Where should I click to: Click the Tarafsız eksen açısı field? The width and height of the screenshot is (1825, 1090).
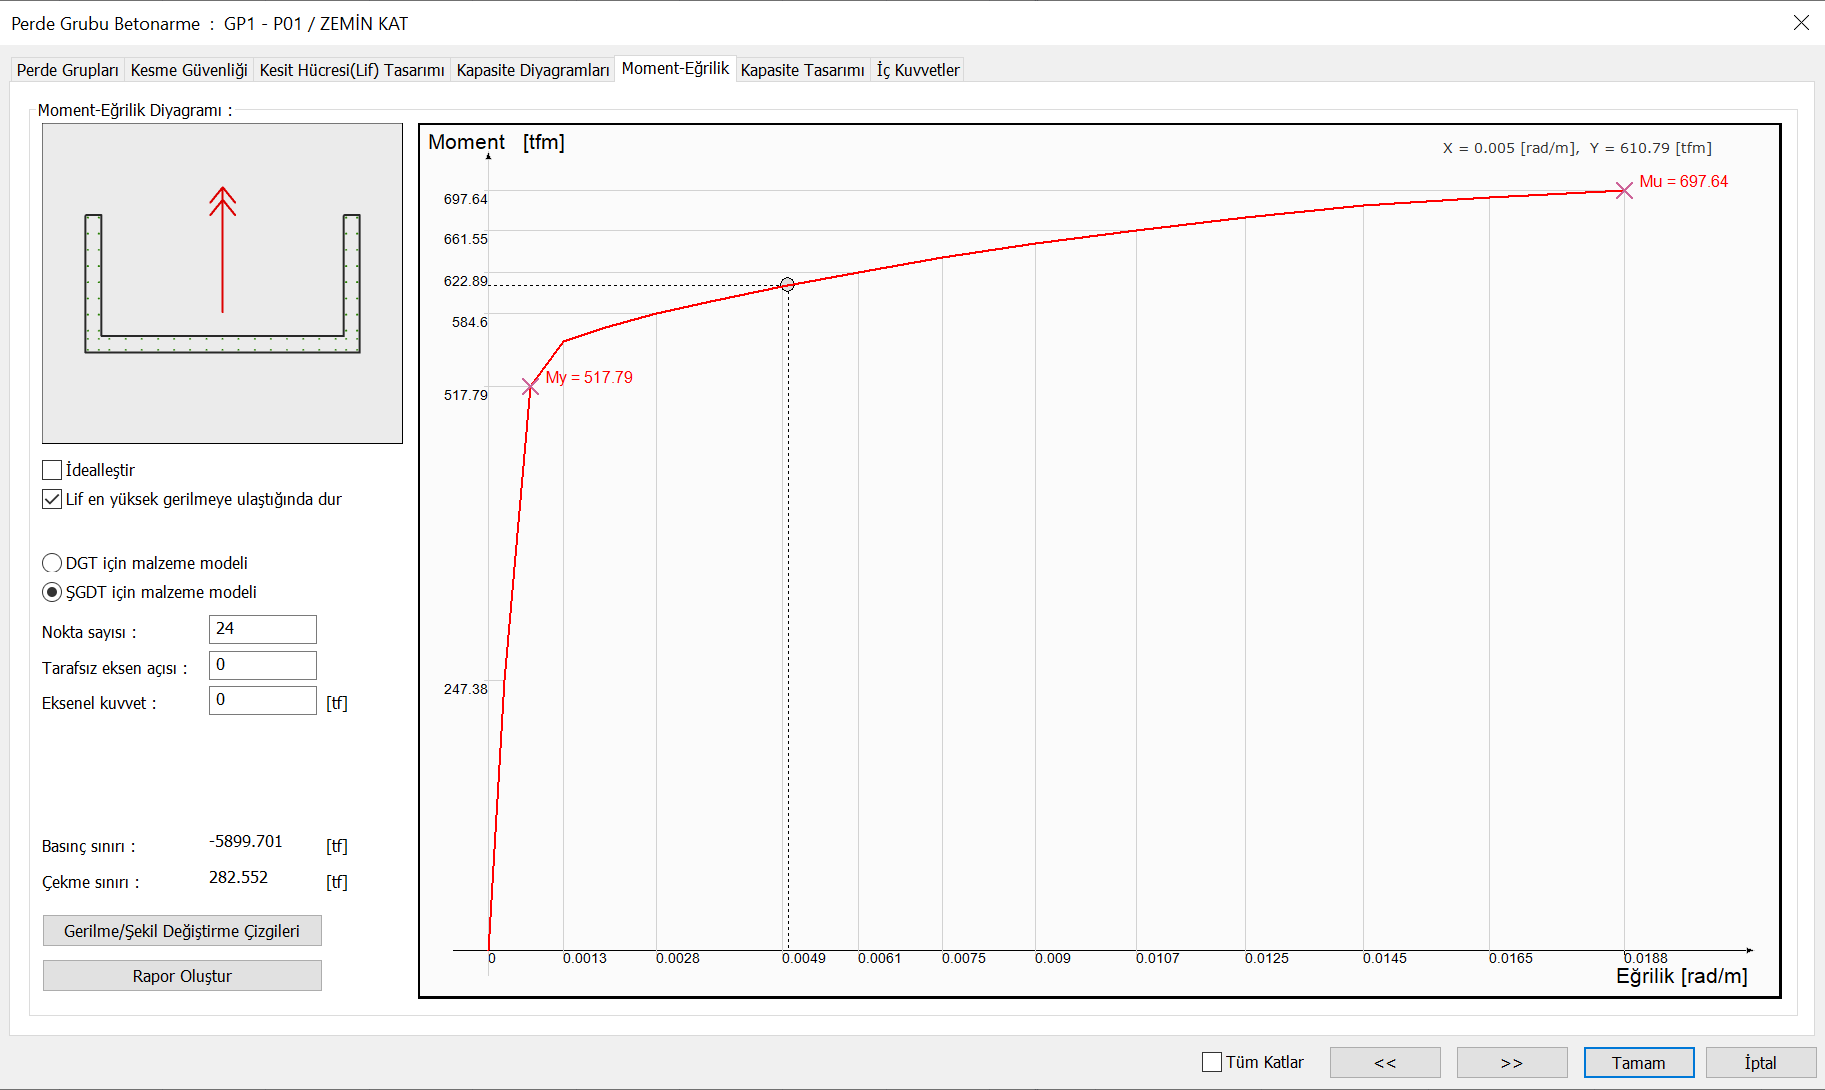coord(263,665)
